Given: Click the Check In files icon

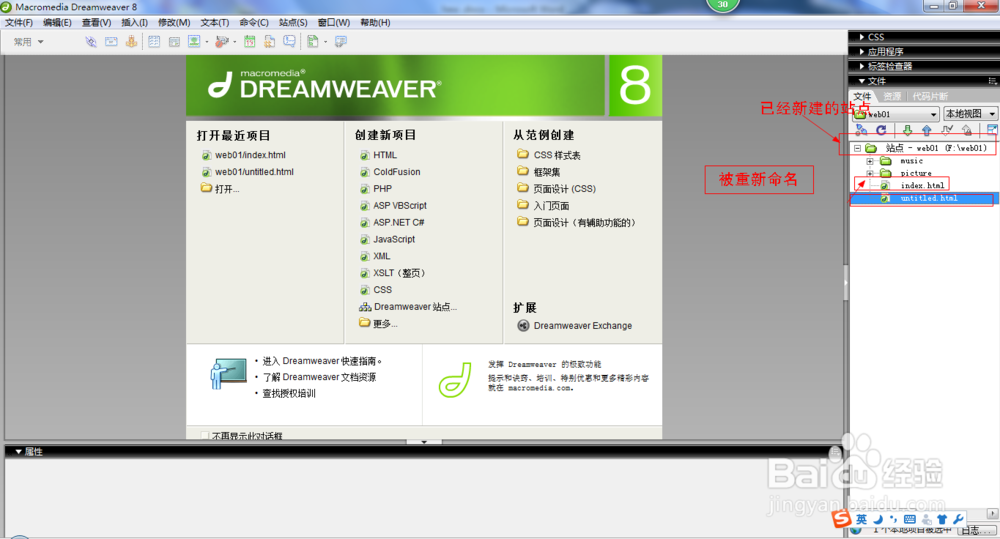Looking at the screenshot, I should click(x=967, y=130).
